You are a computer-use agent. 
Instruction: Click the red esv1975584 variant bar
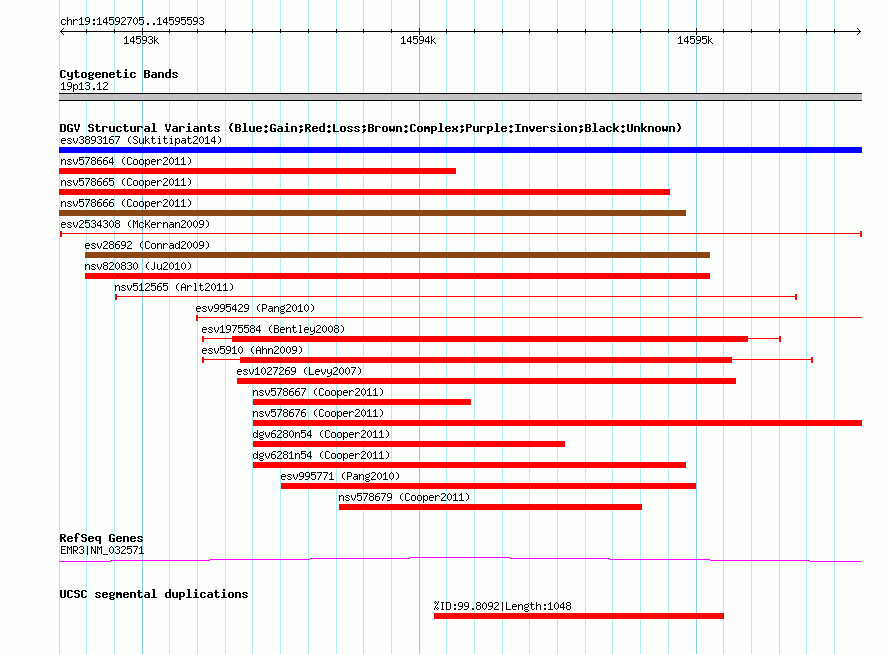tap(490, 339)
